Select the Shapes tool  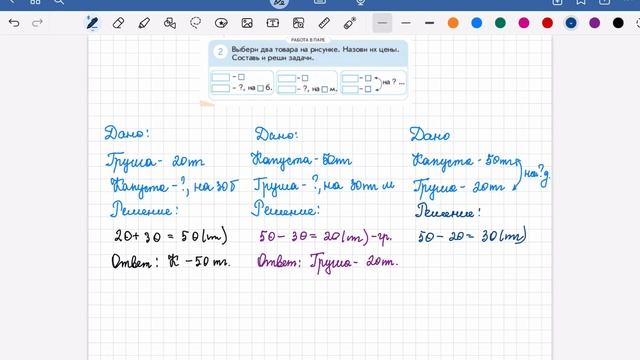[170, 23]
